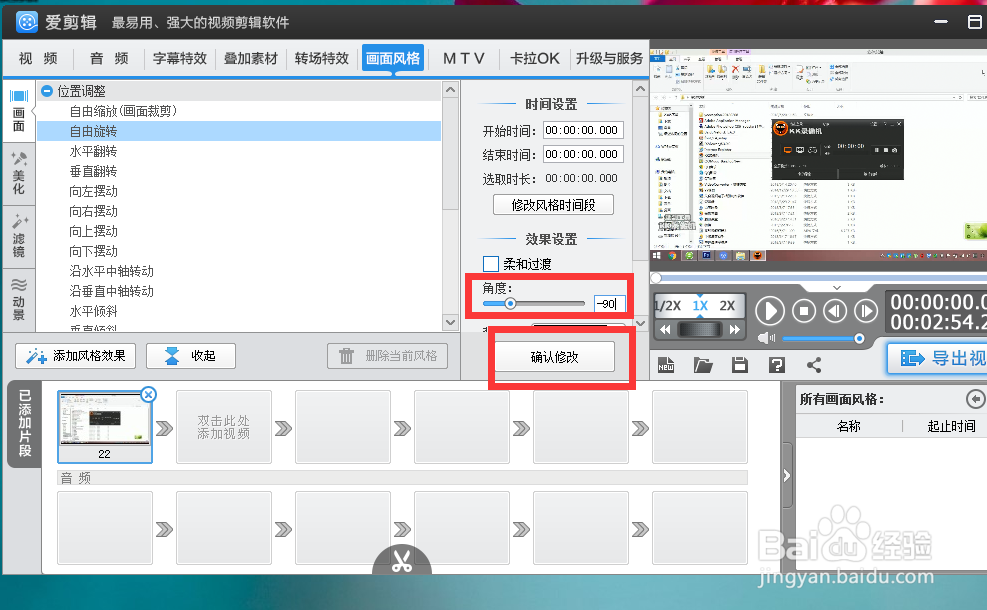Step to previous frame in player
This screenshot has width=987, height=610.
(835, 311)
